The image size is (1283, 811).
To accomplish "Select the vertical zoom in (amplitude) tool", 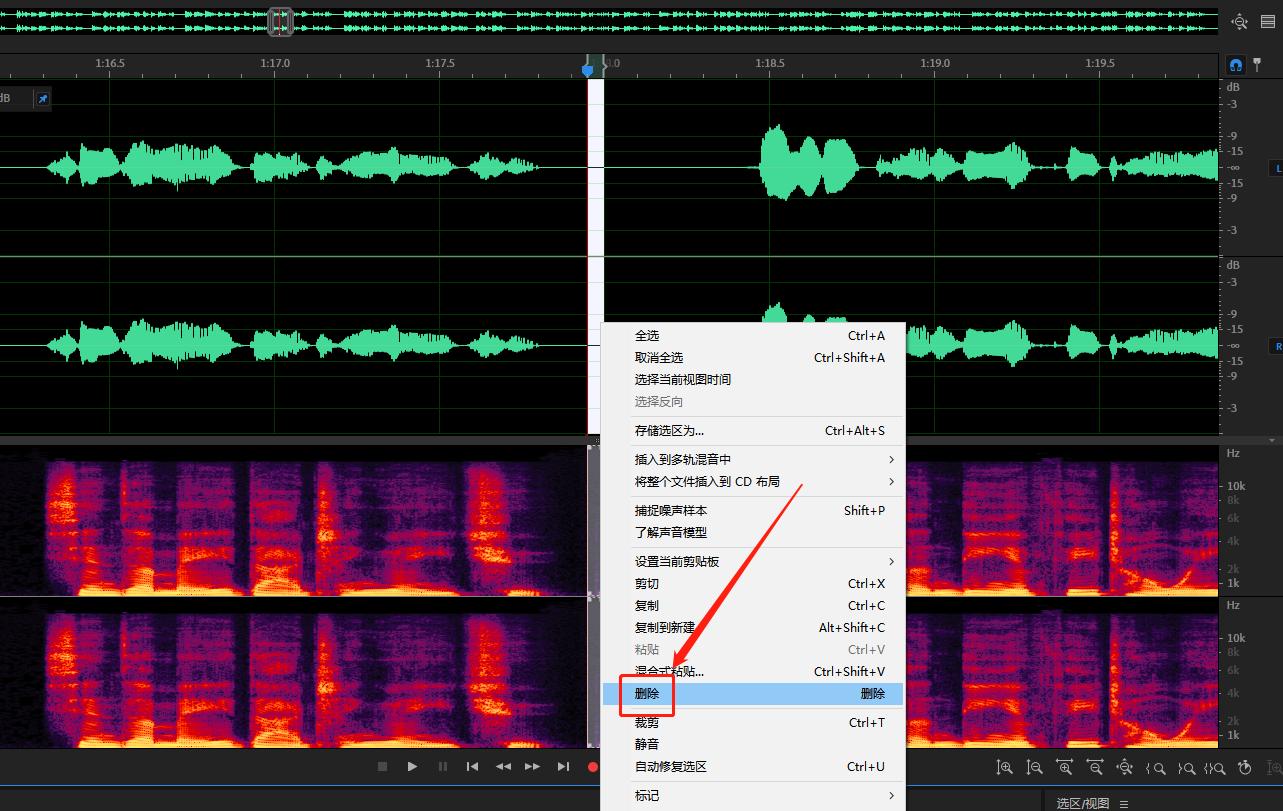I will (1005, 767).
